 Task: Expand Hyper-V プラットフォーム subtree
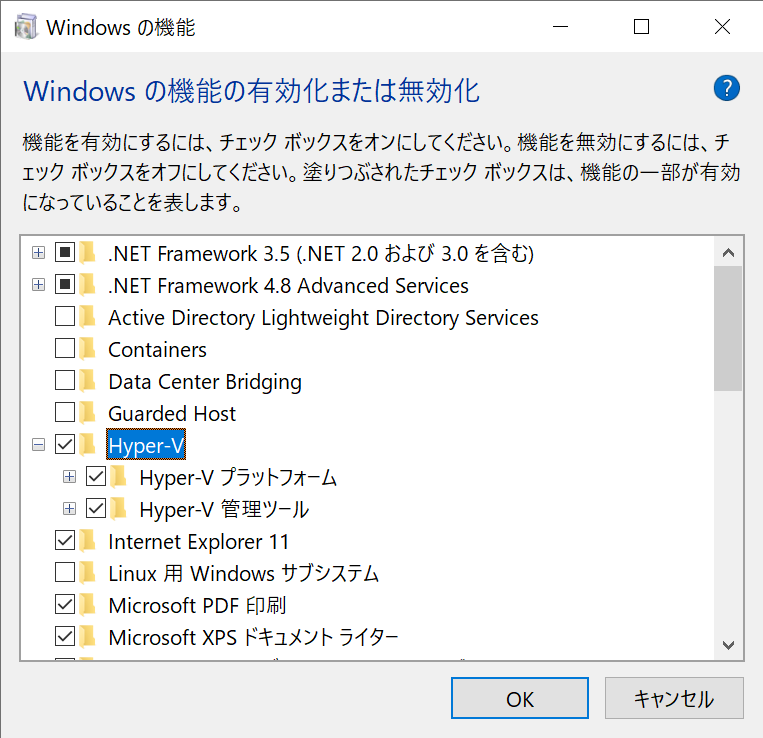tap(70, 477)
